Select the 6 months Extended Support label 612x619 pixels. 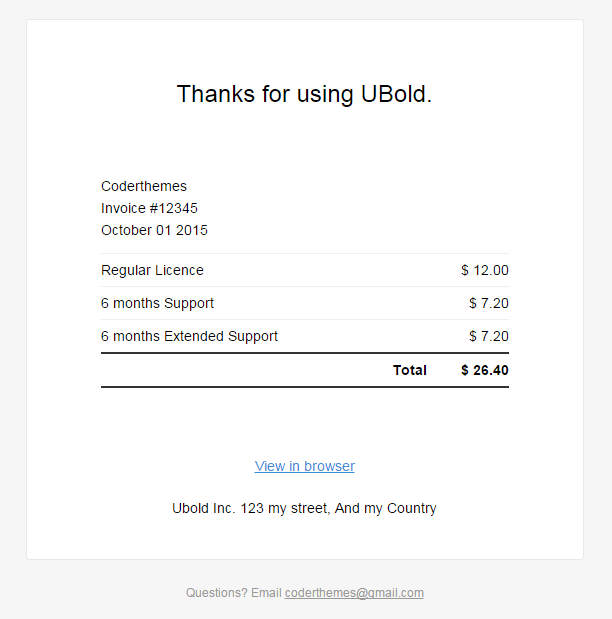[x=189, y=336]
